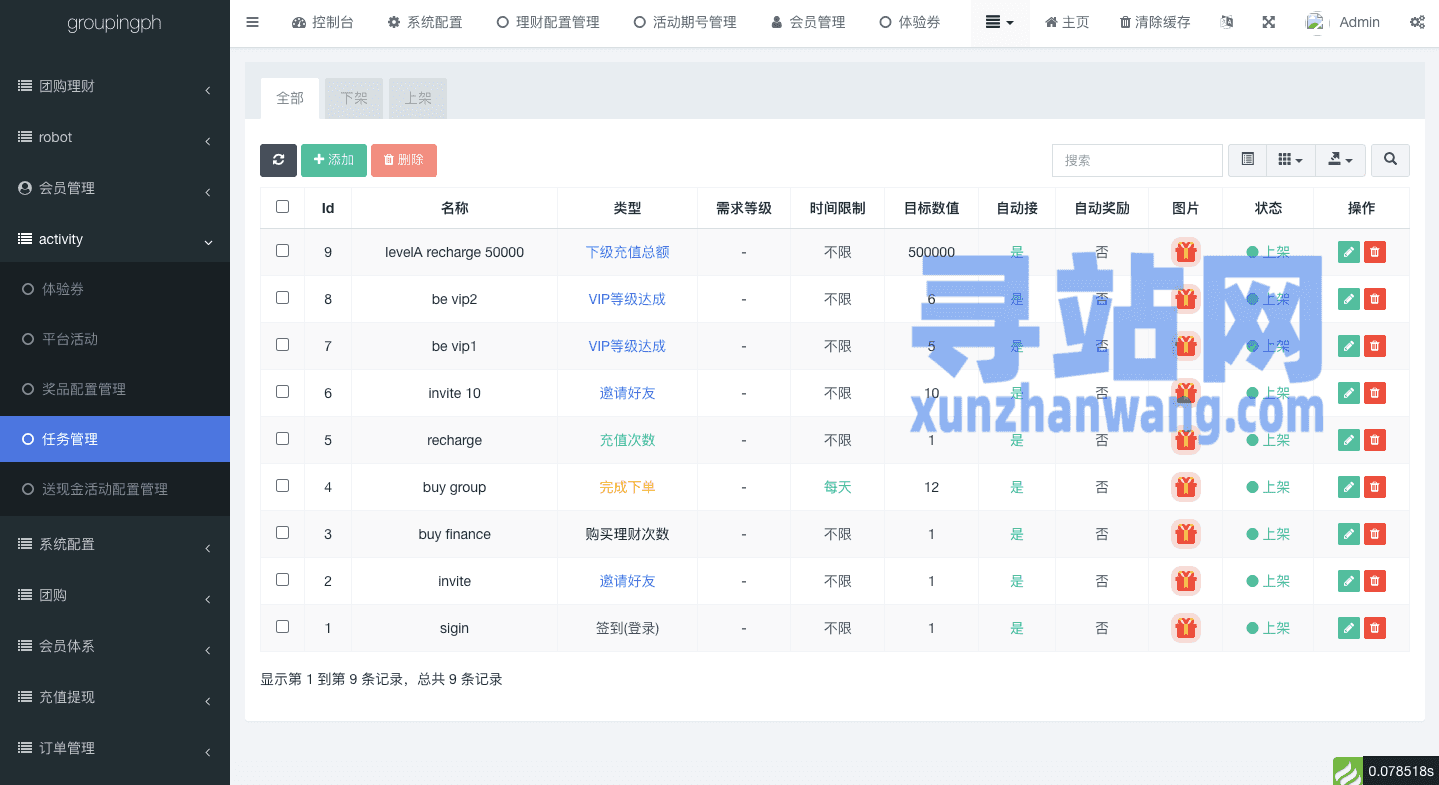Image resolution: width=1439 pixels, height=785 pixels.
Task: Expand the 系统配置 sidebar menu
Action: pos(115,545)
